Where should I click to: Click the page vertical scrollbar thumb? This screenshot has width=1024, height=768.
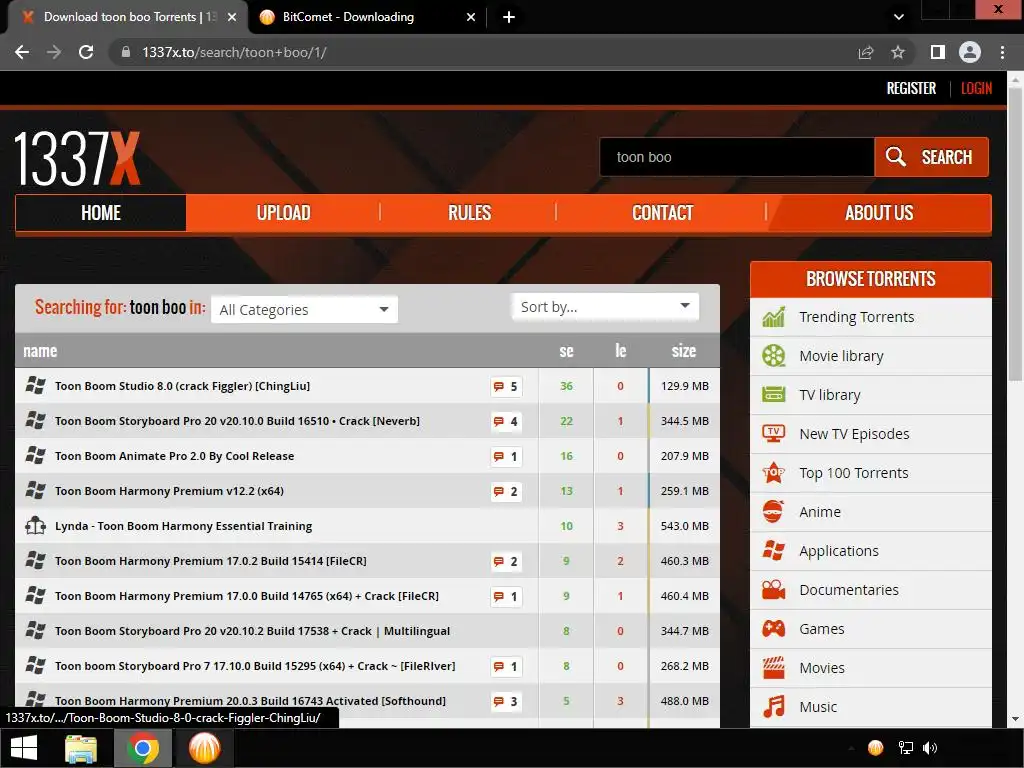coord(1015,234)
